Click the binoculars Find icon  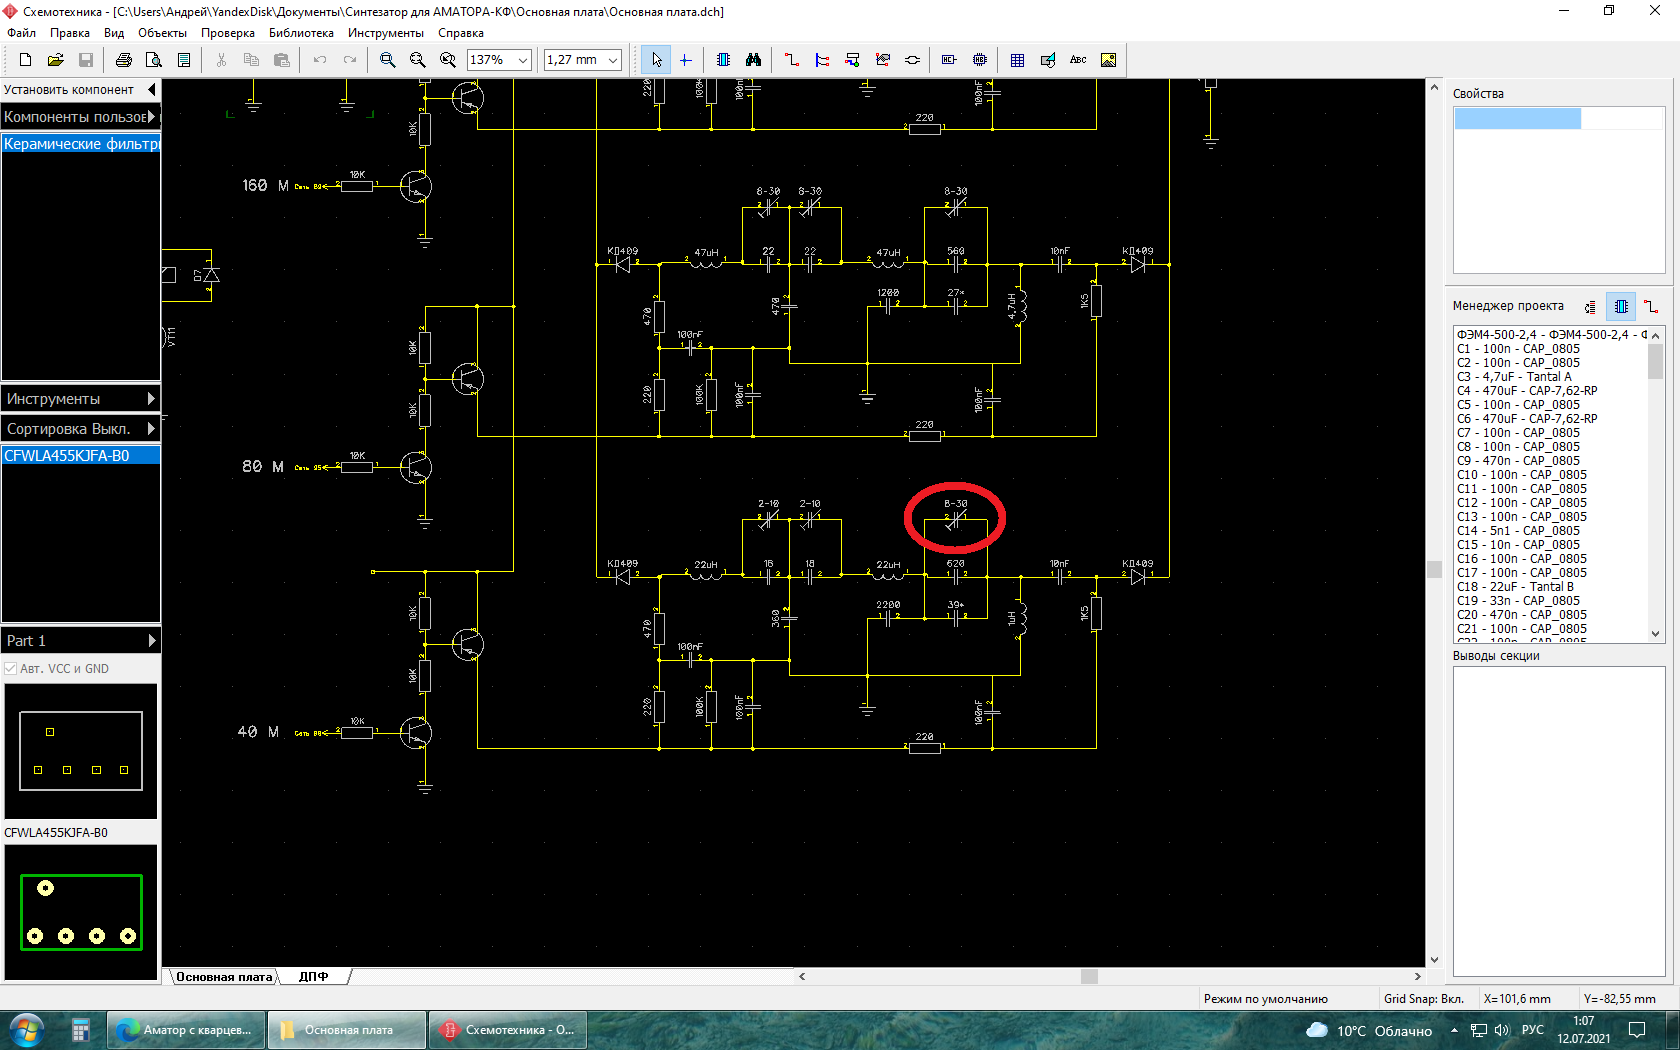click(753, 60)
